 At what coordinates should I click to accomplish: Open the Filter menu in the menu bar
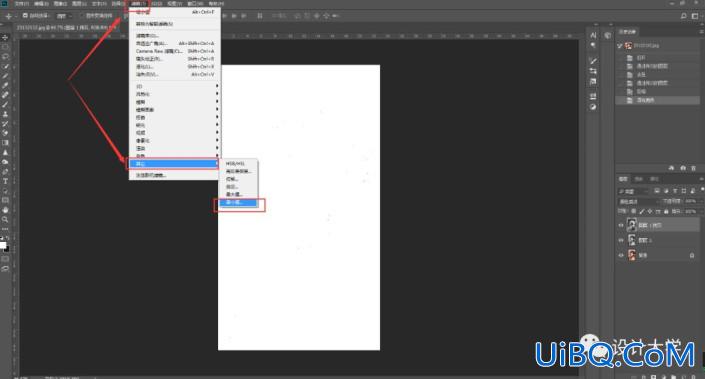click(138, 4)
